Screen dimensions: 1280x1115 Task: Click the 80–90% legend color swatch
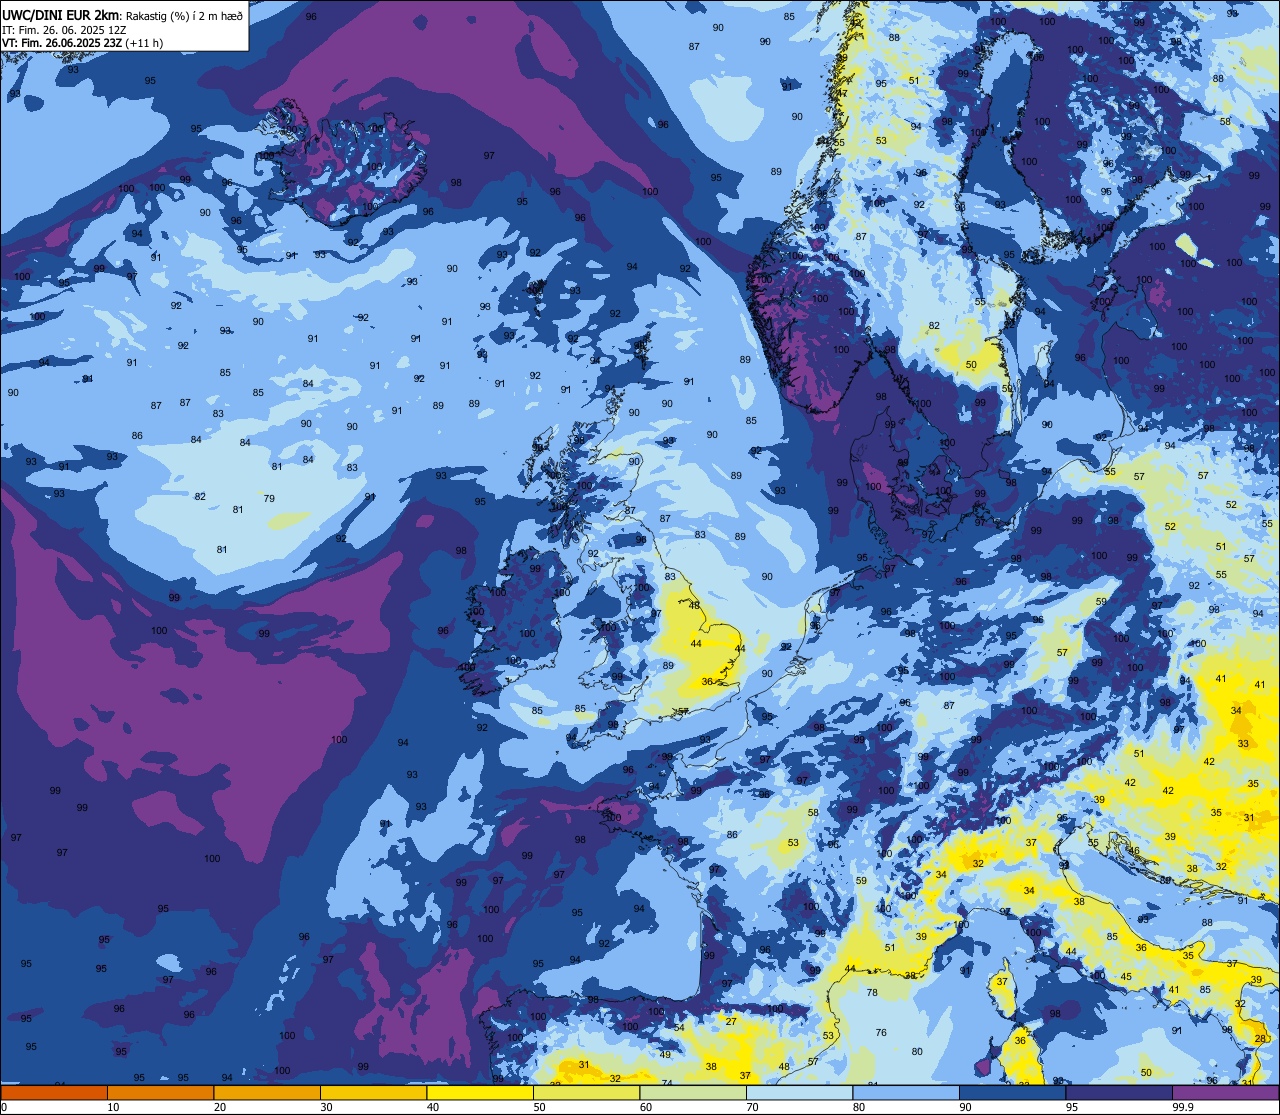point(906,1092)
